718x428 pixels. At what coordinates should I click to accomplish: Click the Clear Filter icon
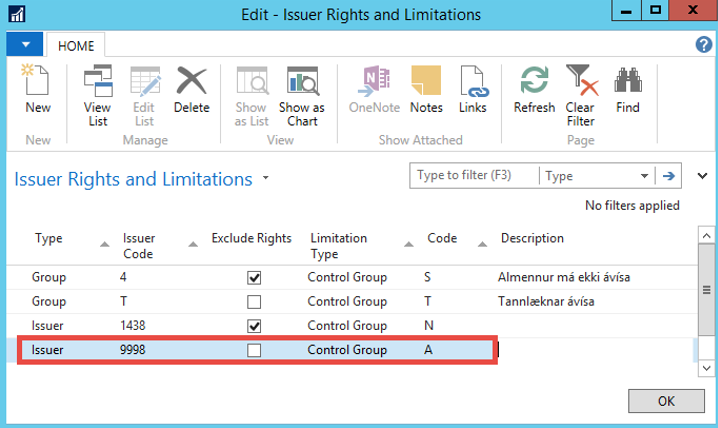[580, 90]
